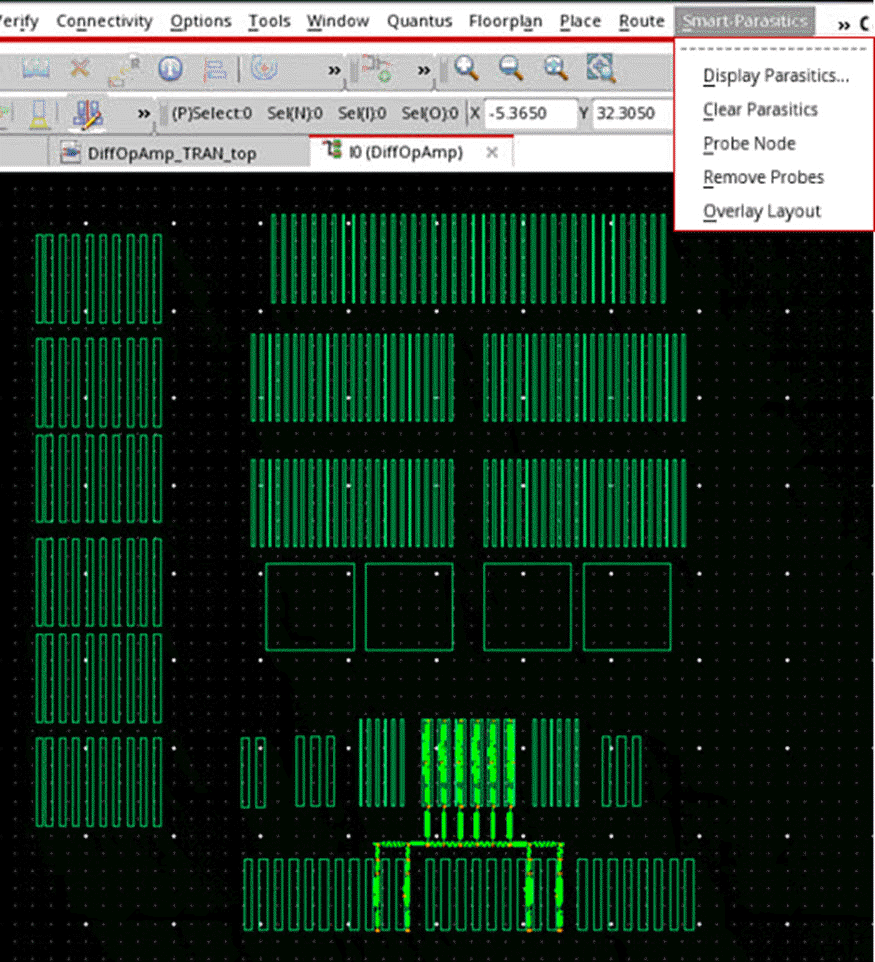Expand toolbar overflow chevron before (P)Select status
This screenshot has width=875, height=962.
coord(143,114)
